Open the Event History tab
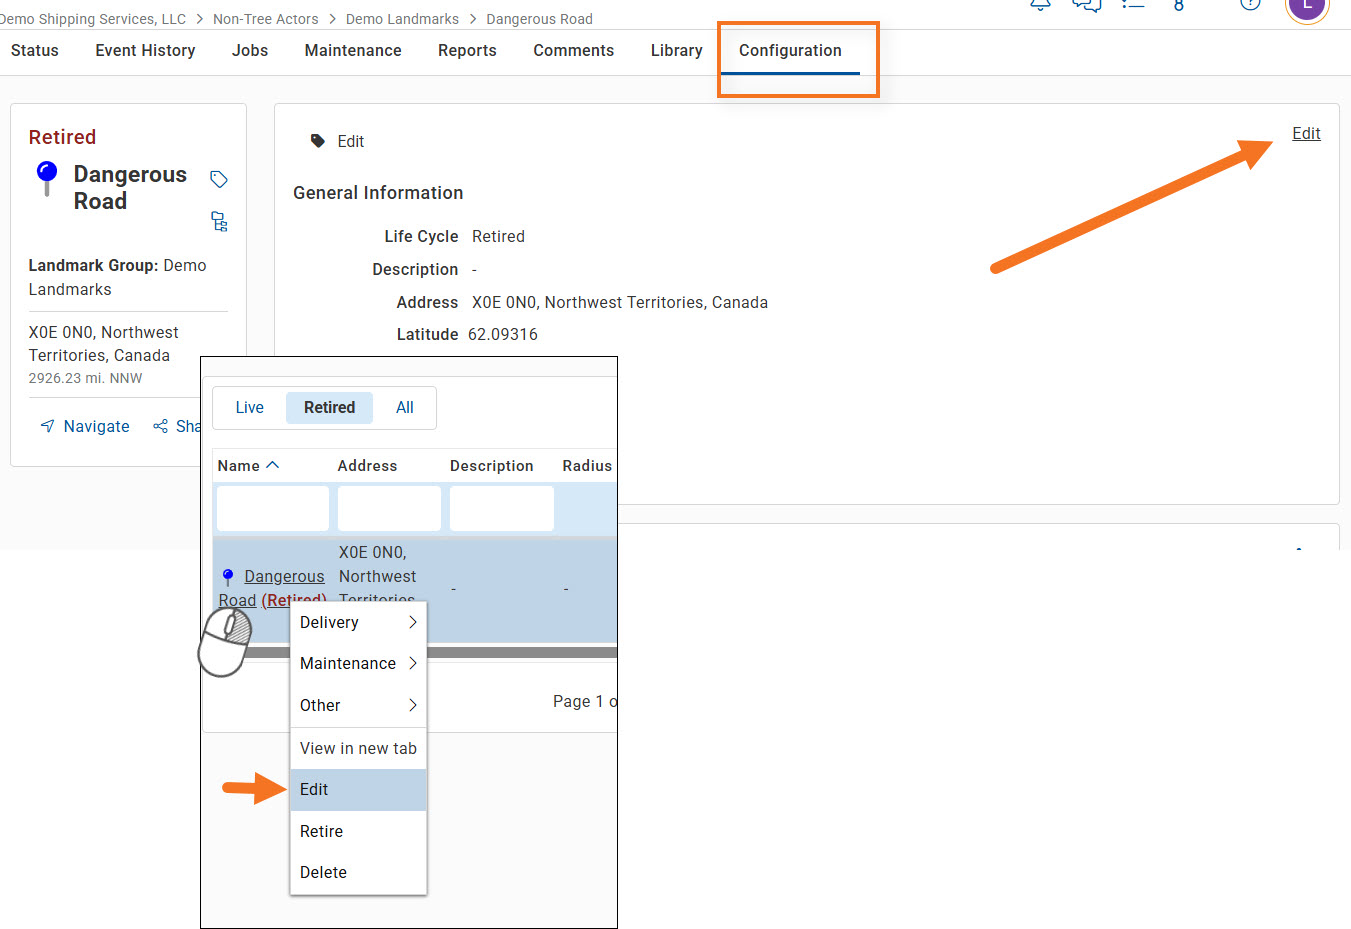This screenshot has width=1351, height=929. click(145, 50)
